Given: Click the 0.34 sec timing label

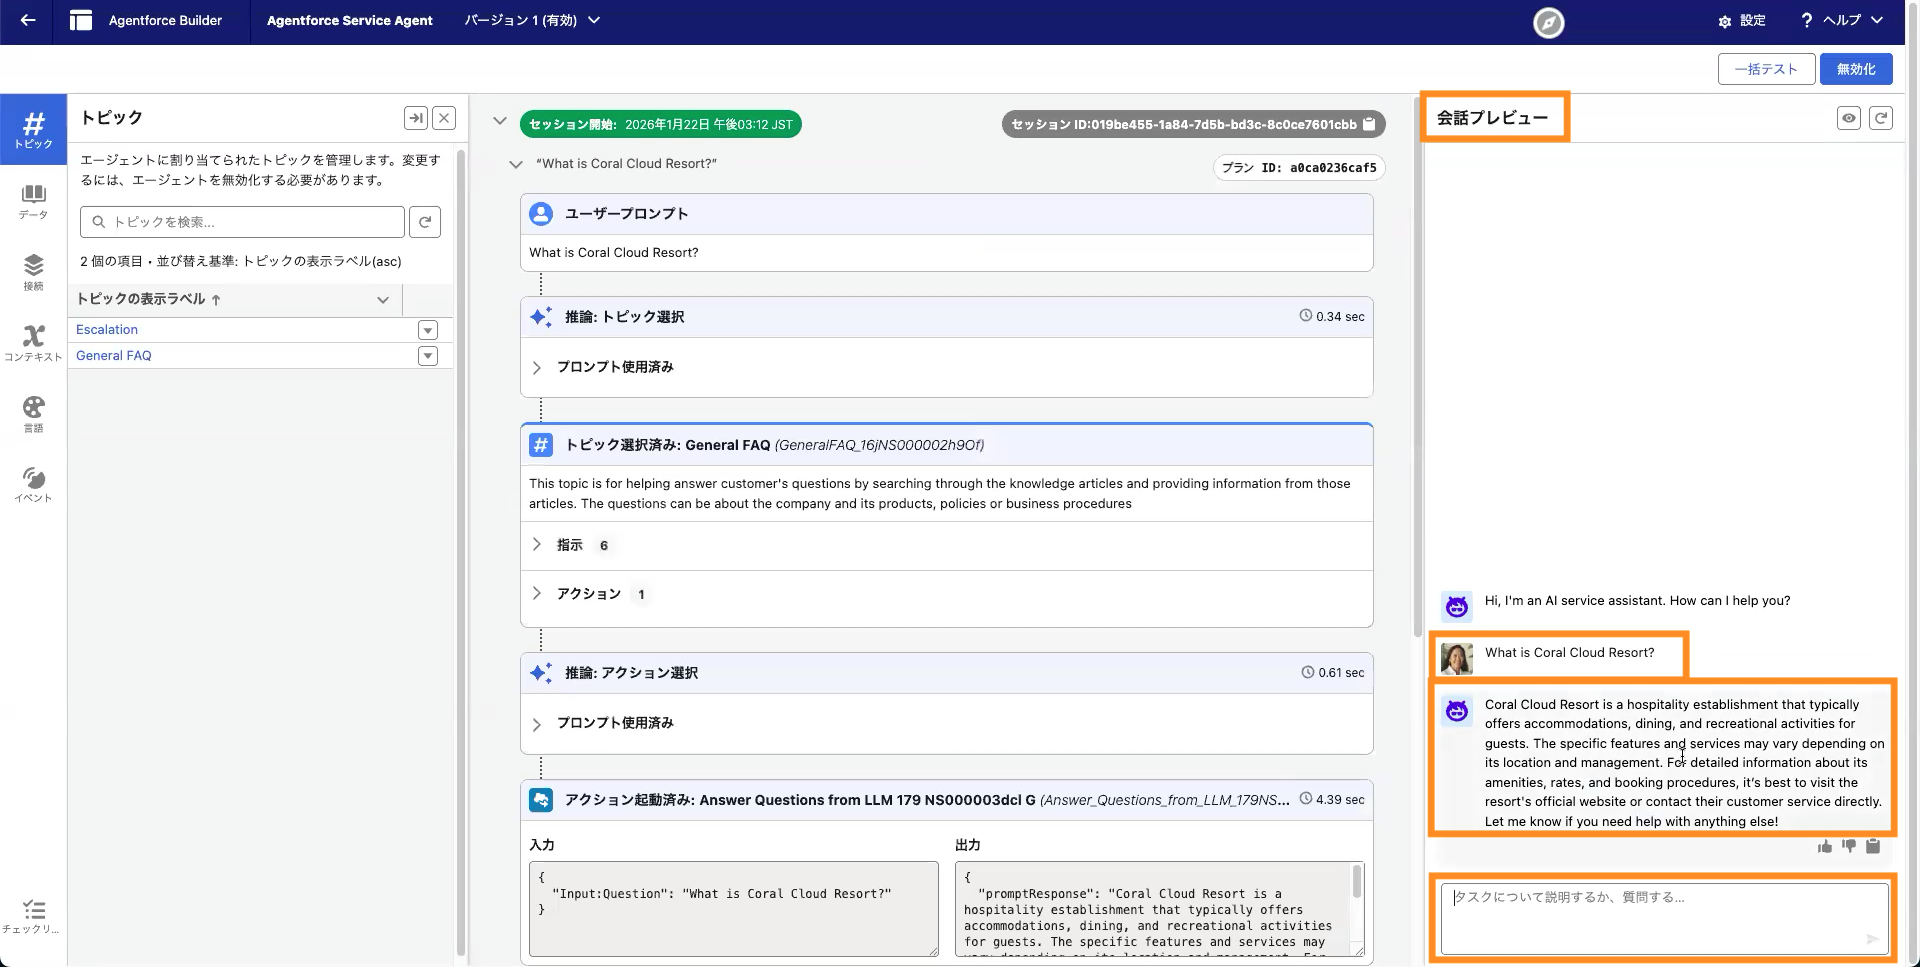Looking at the screenshot, I should pyautogui.click(x=1332, y=316).
